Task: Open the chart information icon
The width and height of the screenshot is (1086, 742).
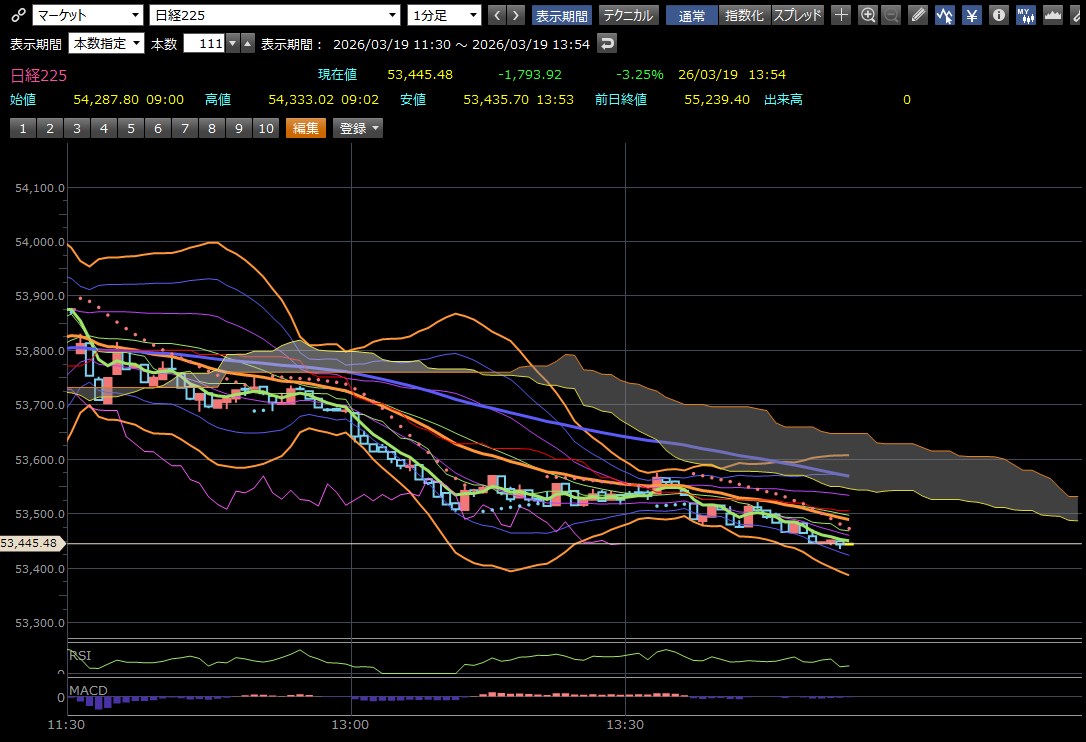Action: click(998, 15)
